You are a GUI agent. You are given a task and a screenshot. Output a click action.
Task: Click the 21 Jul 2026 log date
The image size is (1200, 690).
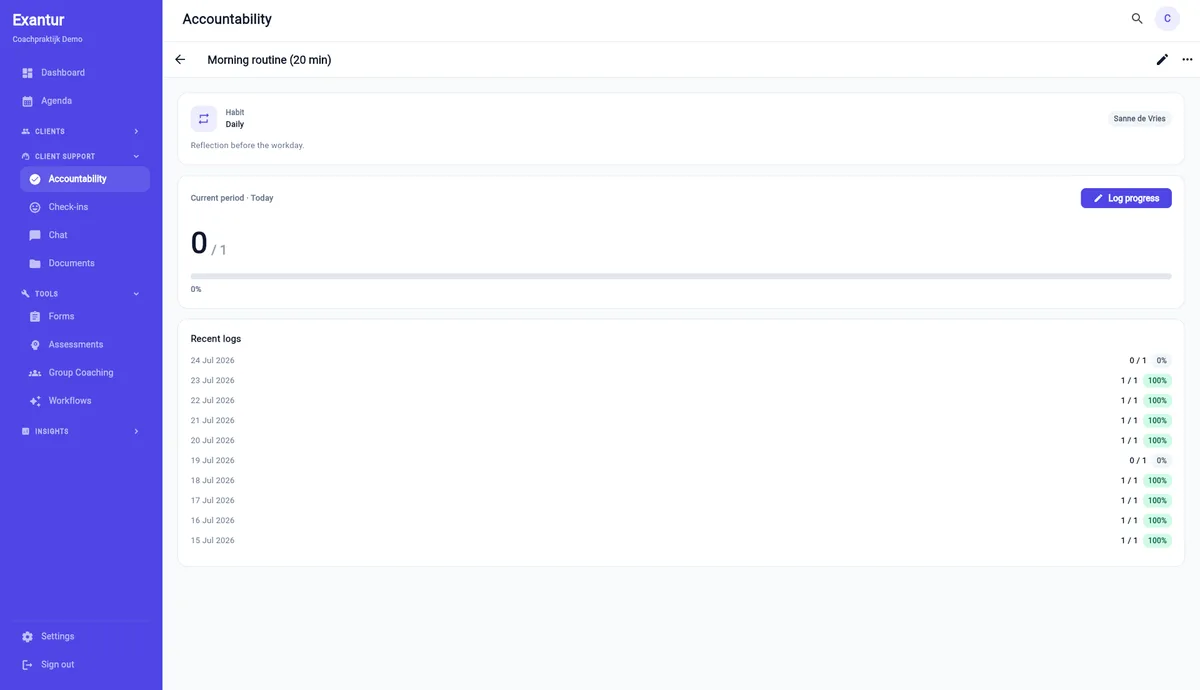tap(213, 420)
